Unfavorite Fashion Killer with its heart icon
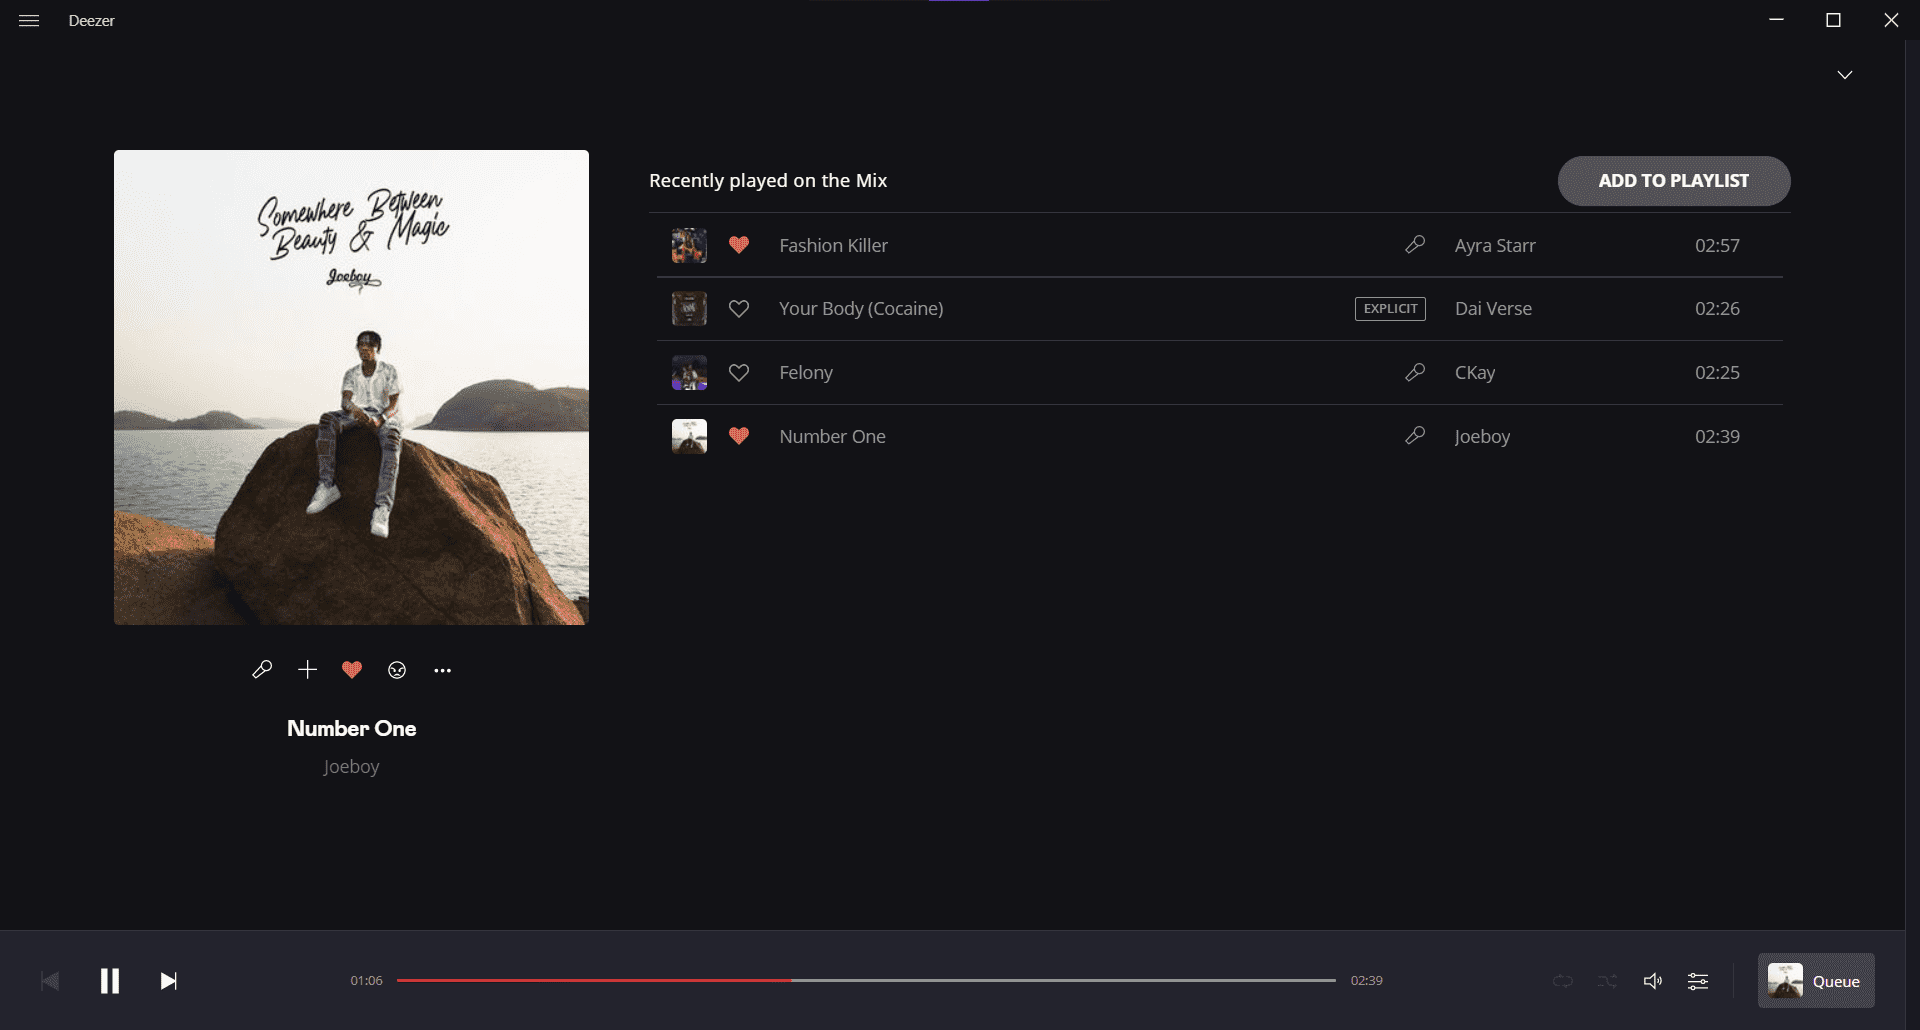 coord(739,245)
